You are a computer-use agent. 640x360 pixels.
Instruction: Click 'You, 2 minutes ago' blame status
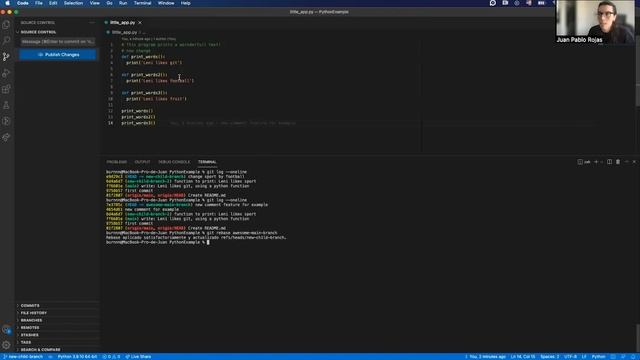point(485,357)
